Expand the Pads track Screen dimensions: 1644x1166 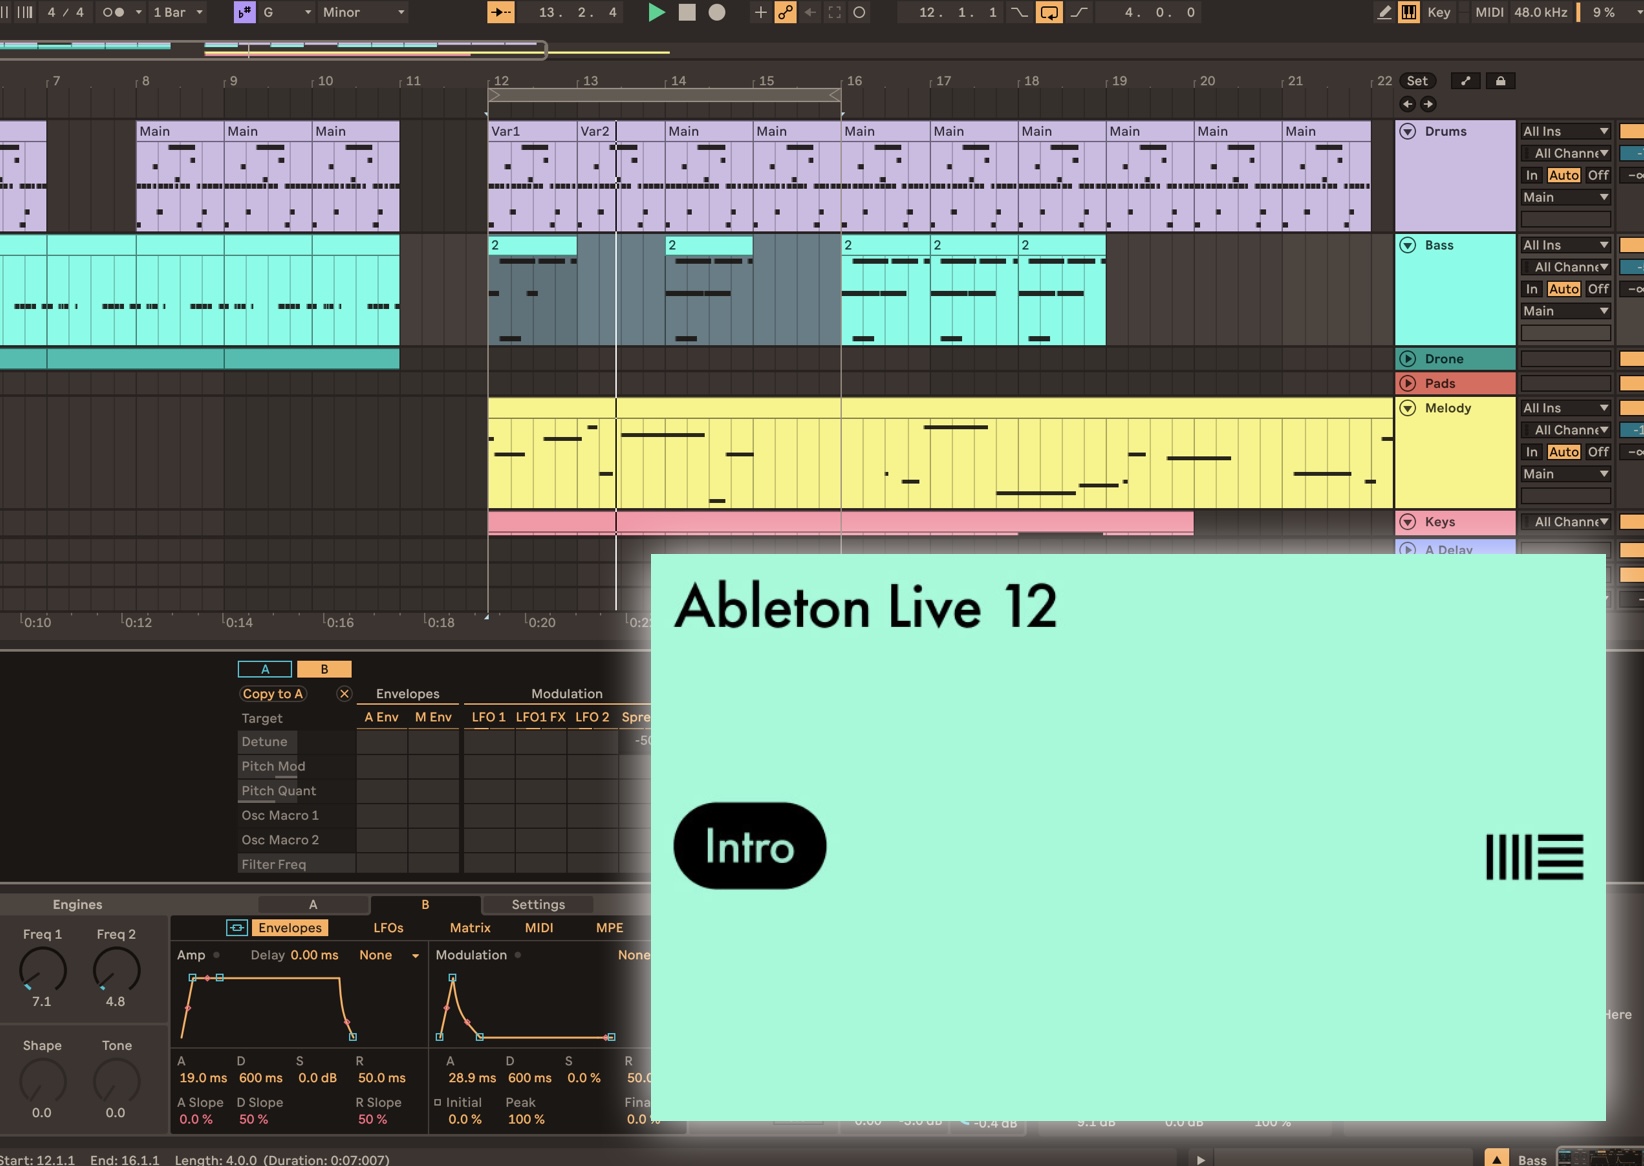click(x=1408, y=383)
